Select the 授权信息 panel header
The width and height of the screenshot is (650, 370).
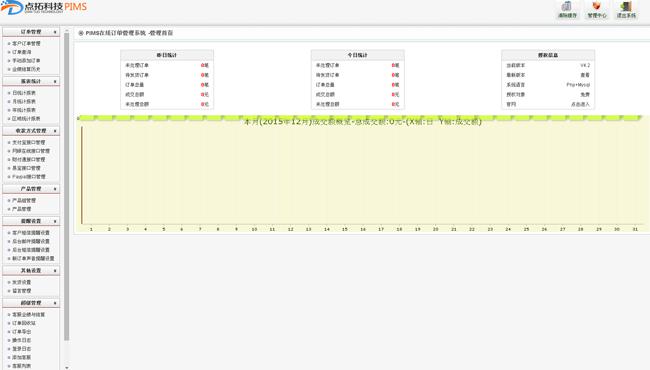click(x=548, y=55)
